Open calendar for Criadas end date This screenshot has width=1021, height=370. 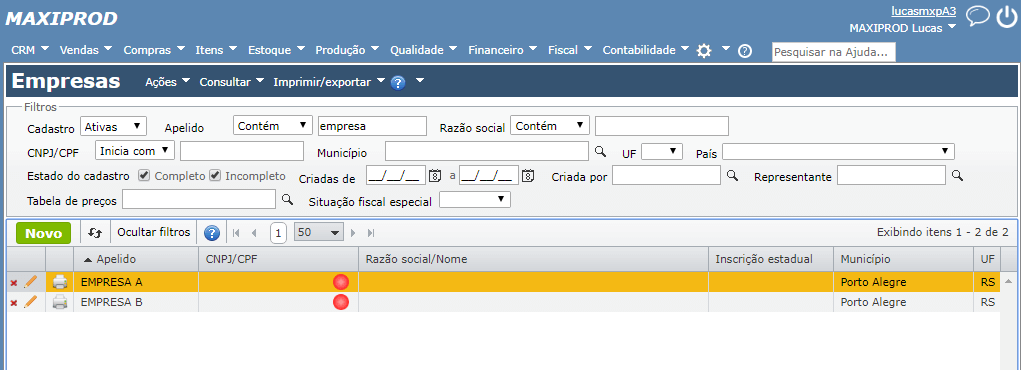coord(529,175)
